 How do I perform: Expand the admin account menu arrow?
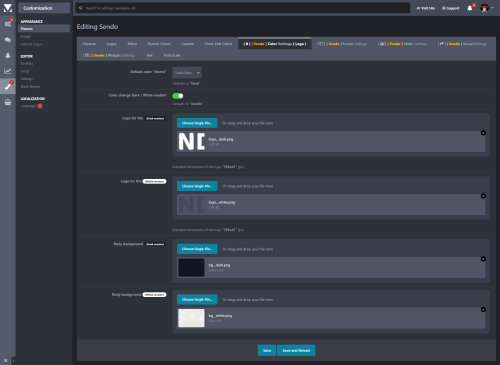(492, 8)
